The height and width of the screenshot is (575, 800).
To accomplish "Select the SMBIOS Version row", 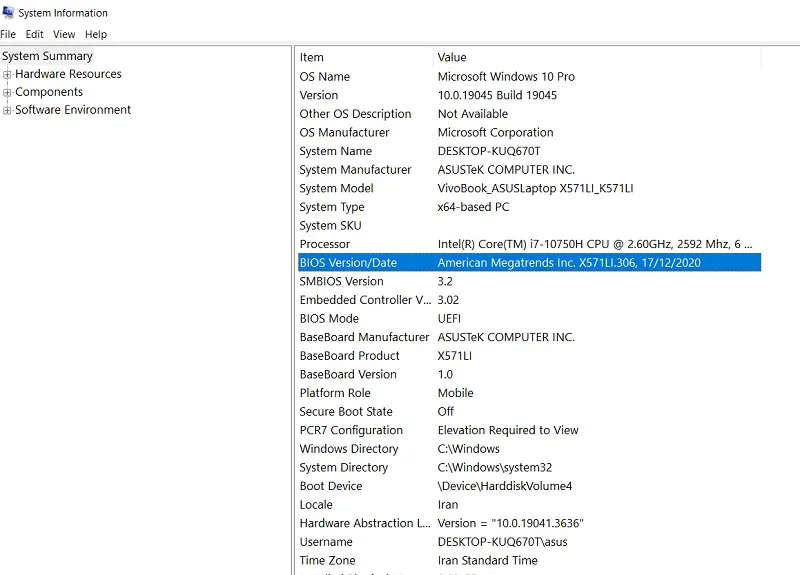I will click(529, 282).
